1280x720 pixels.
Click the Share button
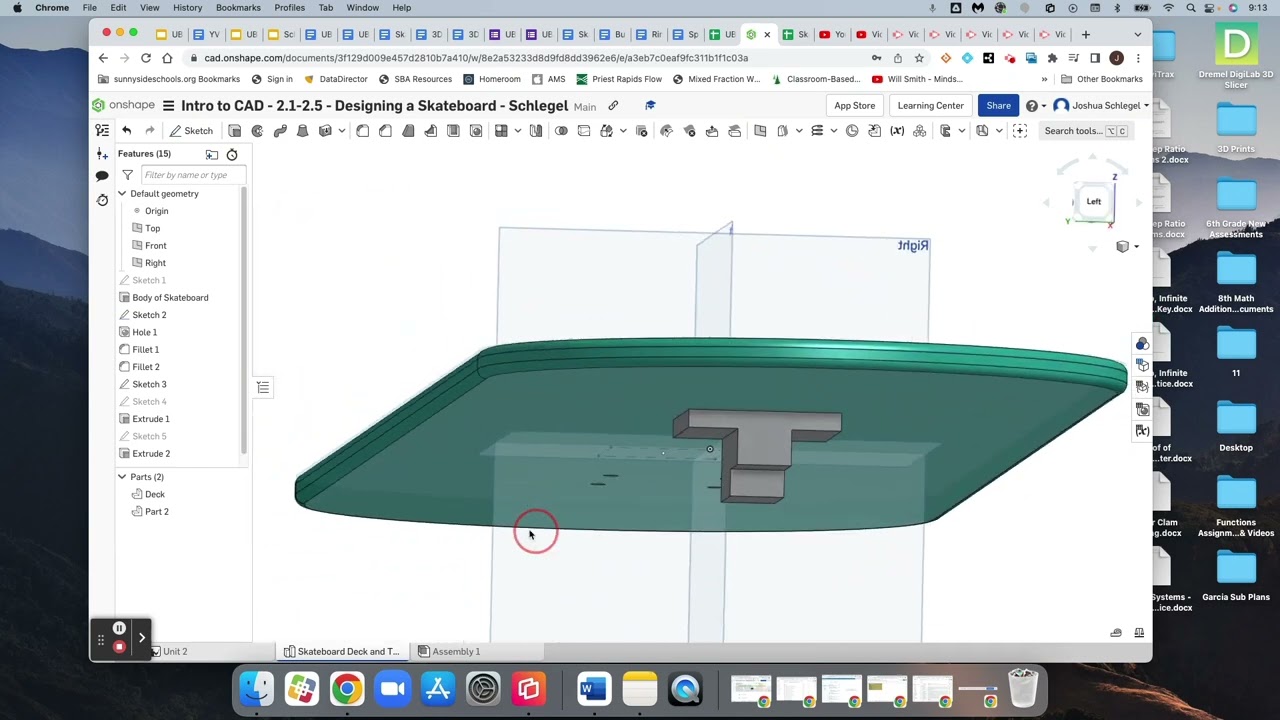[x=998, y=105]
